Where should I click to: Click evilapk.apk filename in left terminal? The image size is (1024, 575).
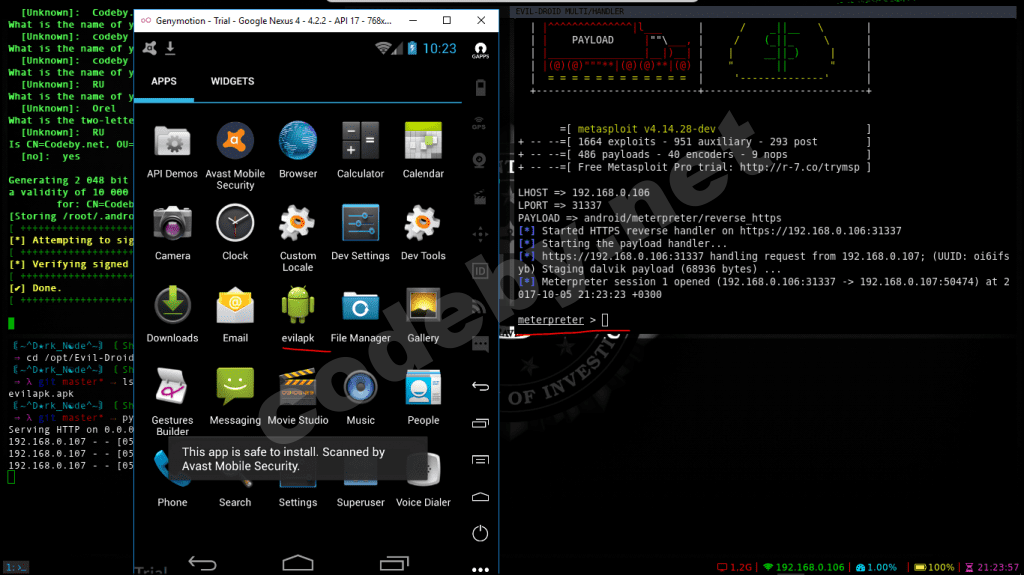41,393
